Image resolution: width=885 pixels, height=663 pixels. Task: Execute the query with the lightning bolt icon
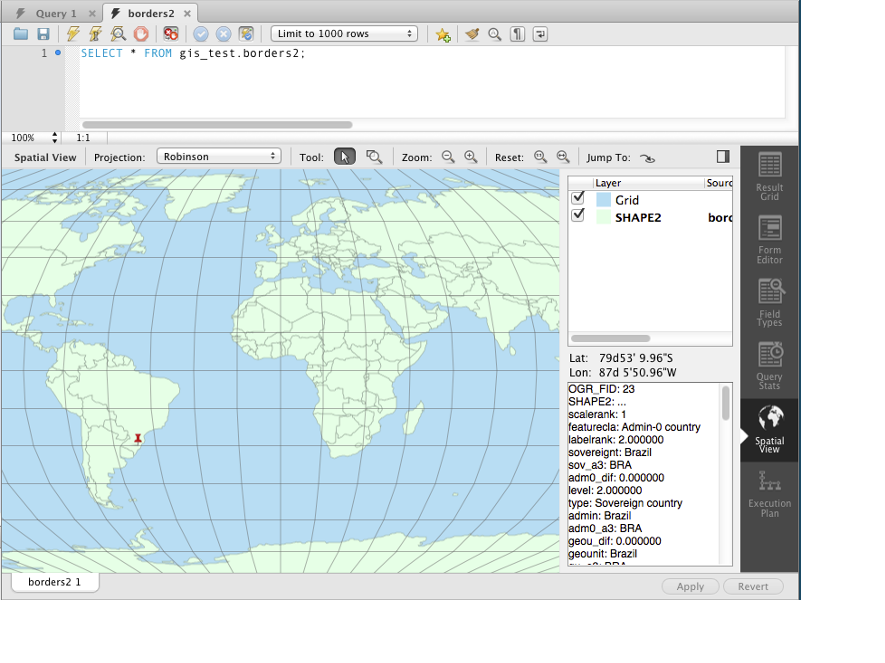(73, 34)
